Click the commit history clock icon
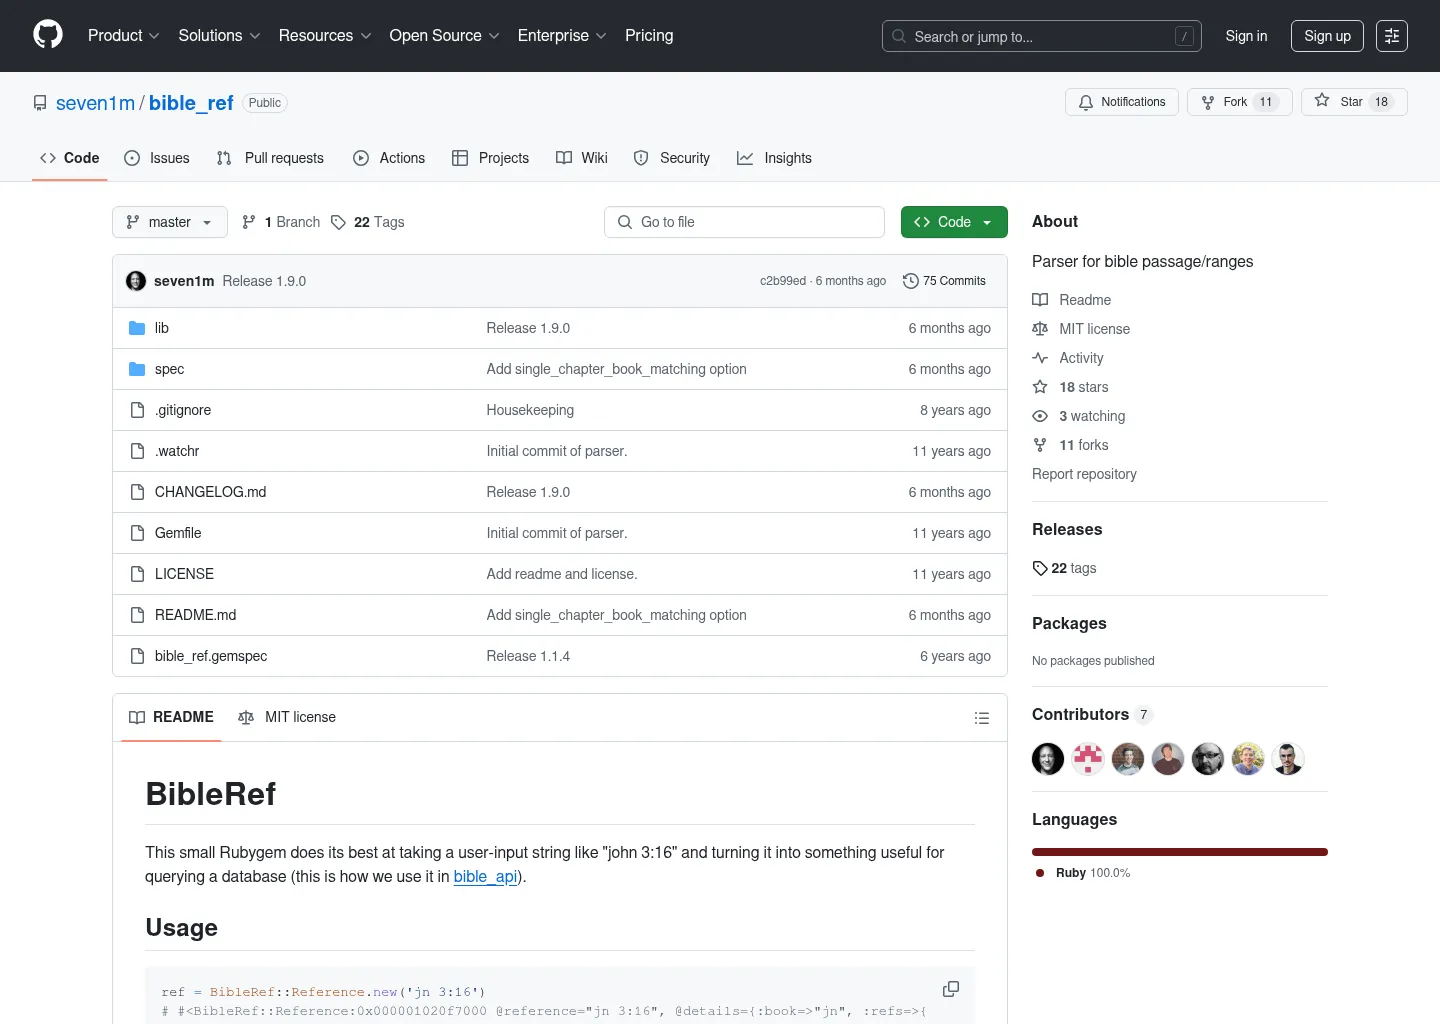The width and height of the screenshot is (1440, 1024). pos(911,281)
